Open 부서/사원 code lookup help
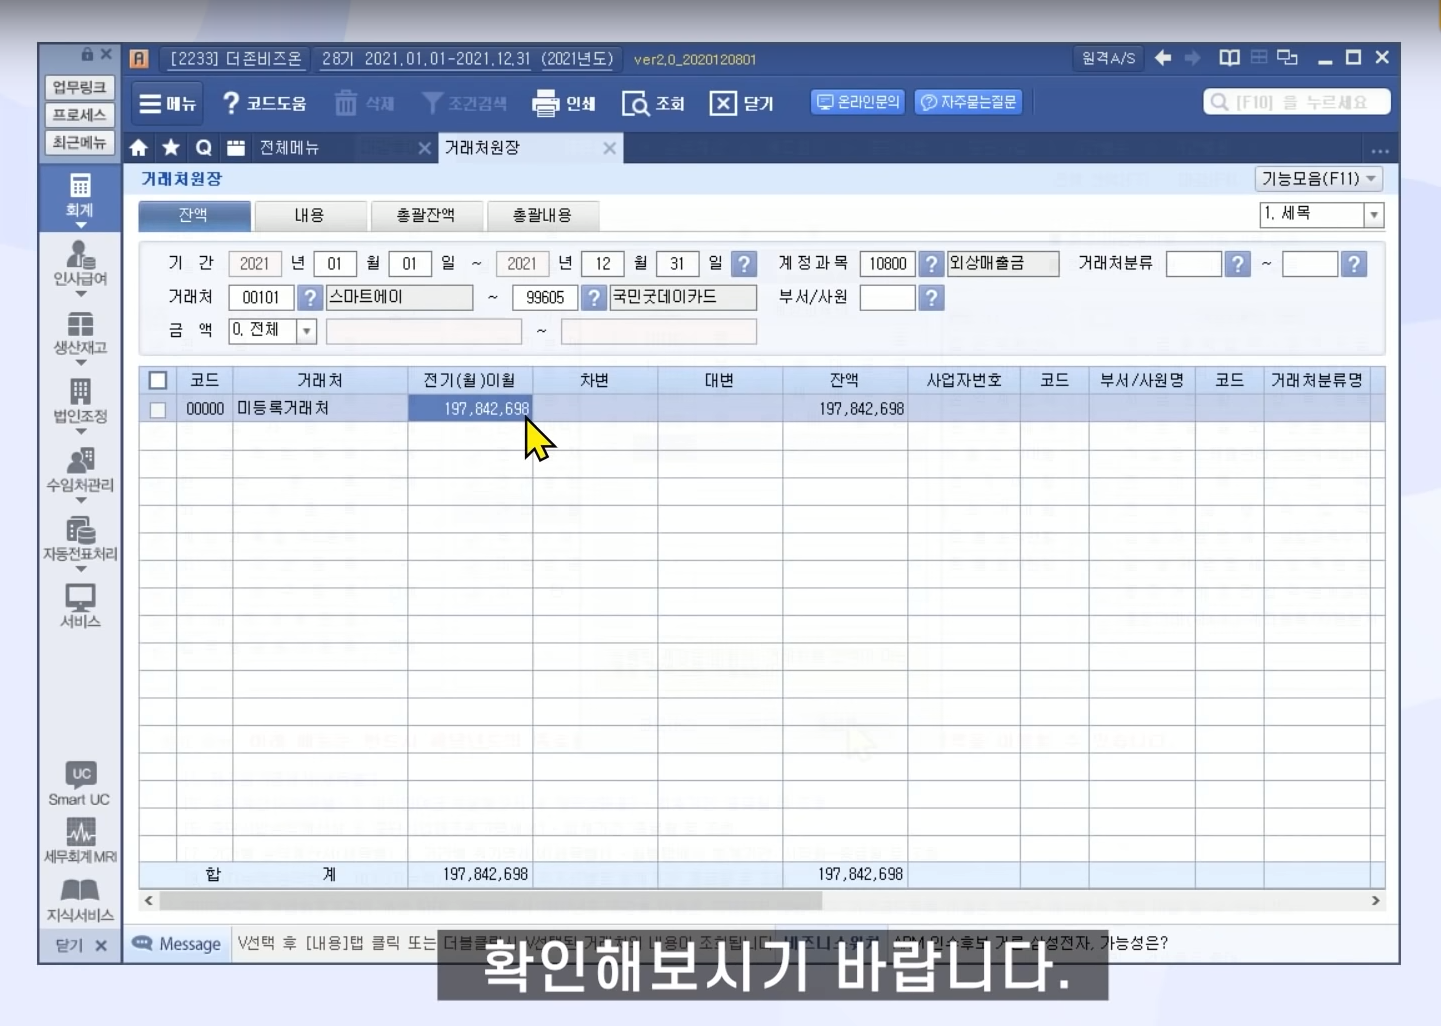The width and height of the screenshot is (1441, 1026). pos(931,298)
